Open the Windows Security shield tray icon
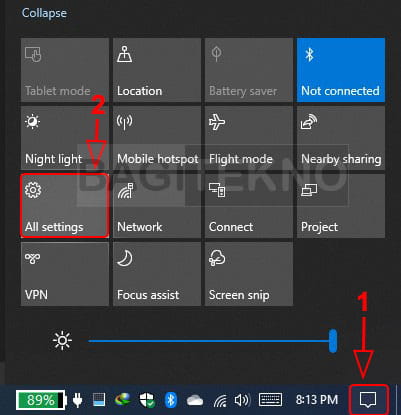This screenshot has width=401, height=415. 147,400
